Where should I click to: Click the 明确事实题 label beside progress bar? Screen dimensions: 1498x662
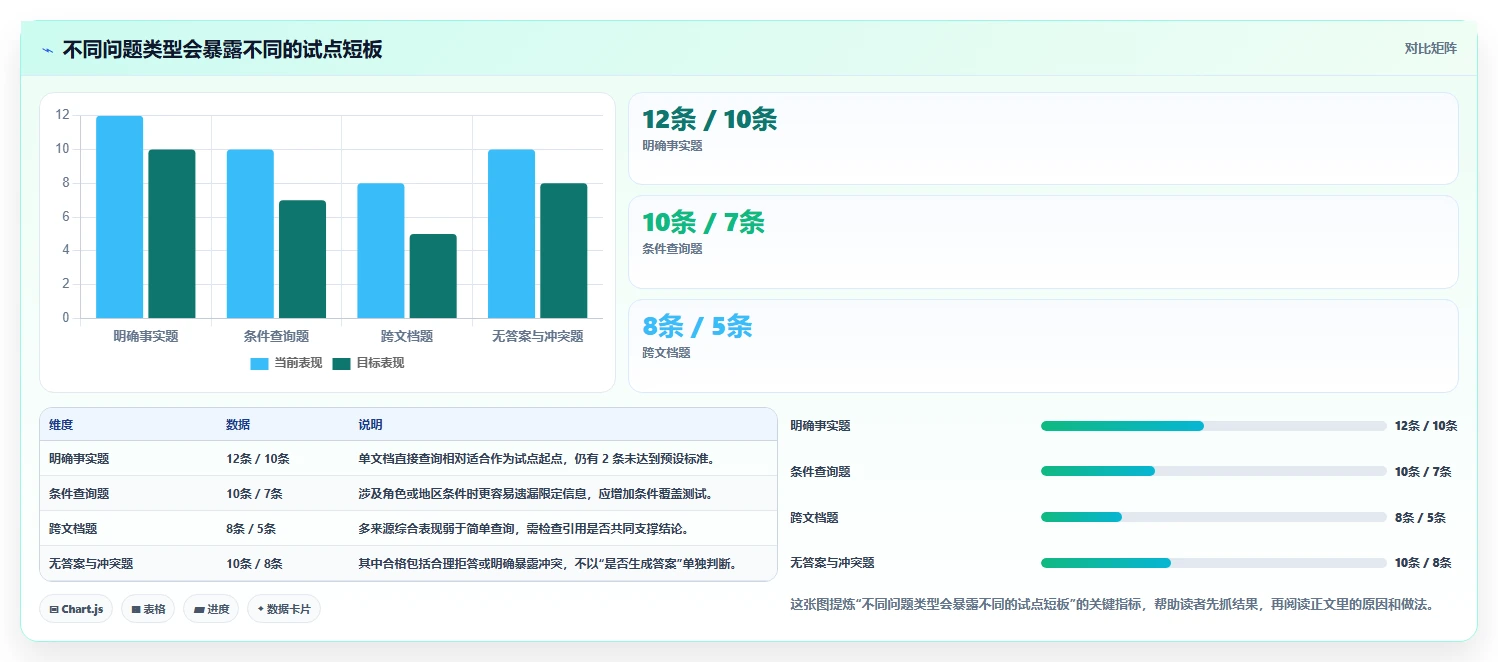click(820, 426)
